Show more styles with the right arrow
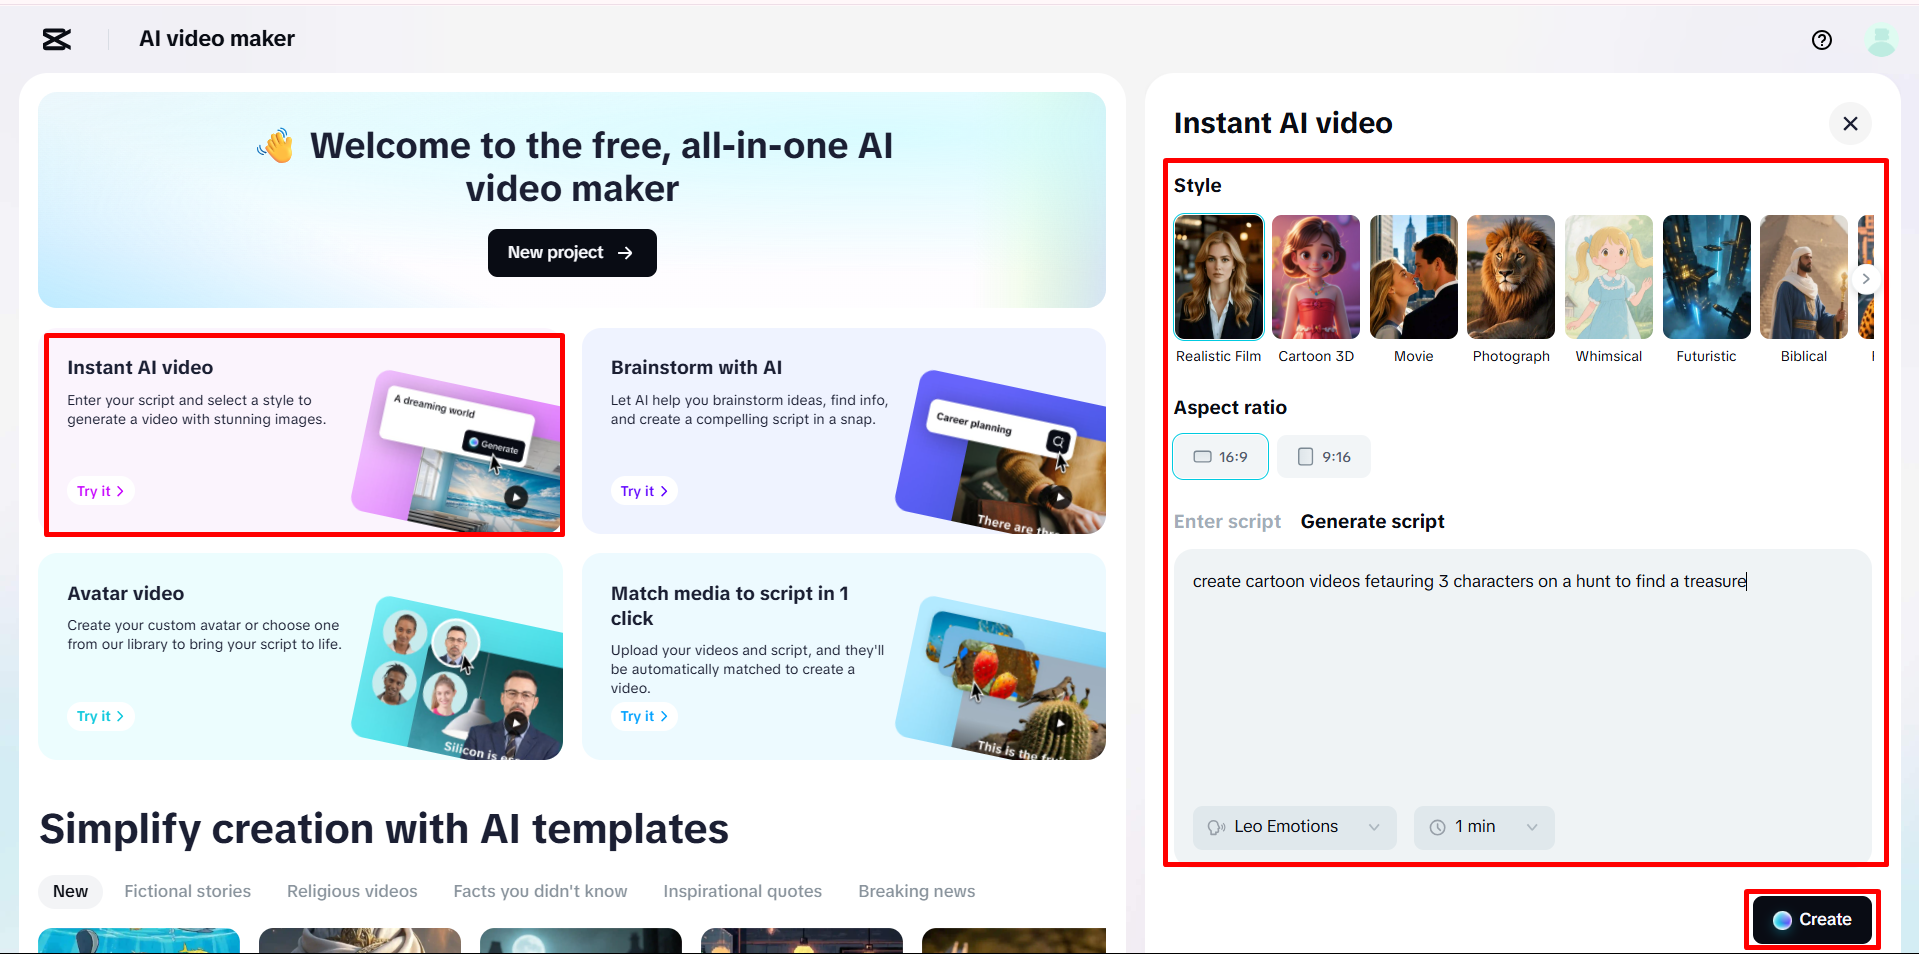This screenshot has width=1919, height=954. point(1865,279)
